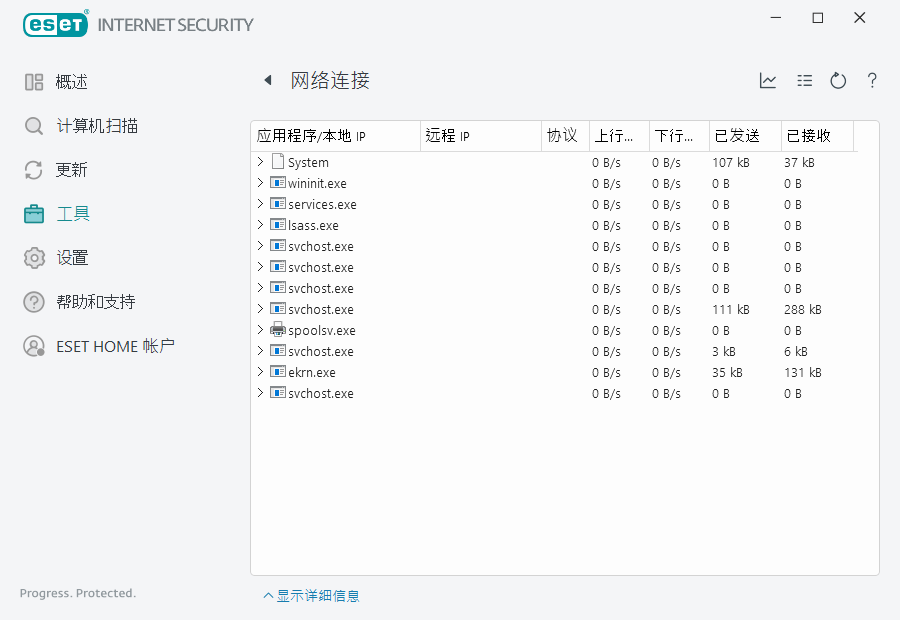The height and width of the screenshot is (620, 900).
Task: Sort by 已发送 sent column header
Action: [x=746, y=136]
